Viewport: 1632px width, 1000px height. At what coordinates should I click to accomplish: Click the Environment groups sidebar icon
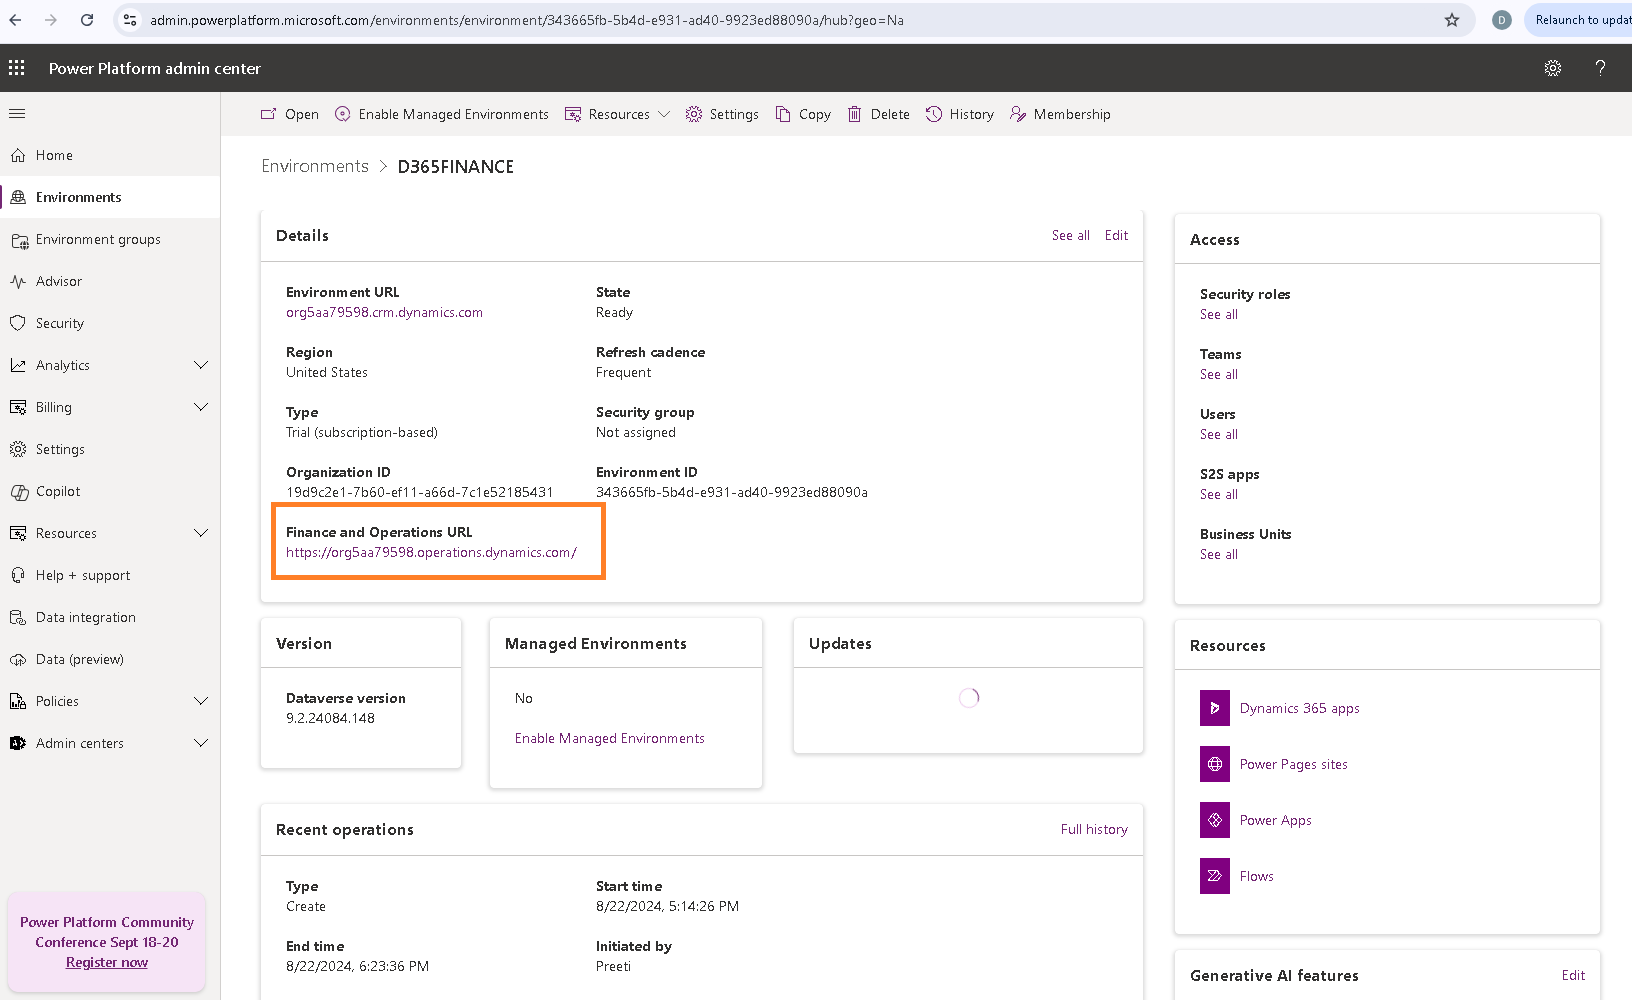[x=19, y=240]
